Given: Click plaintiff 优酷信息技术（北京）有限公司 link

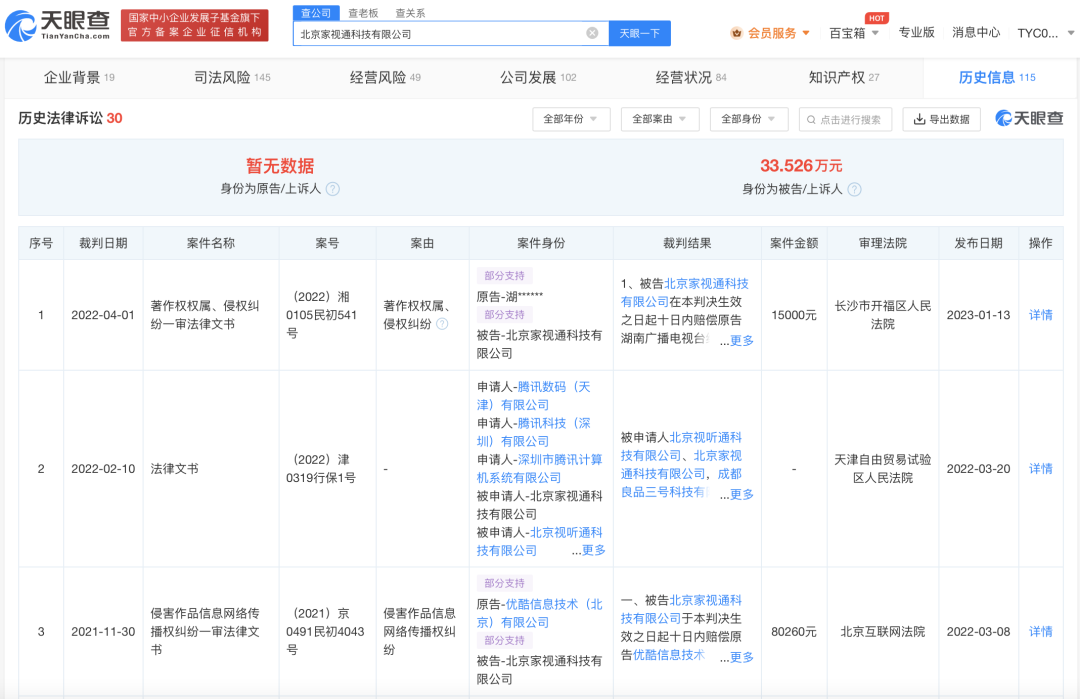Looking at the screenshot, I should pyautogui.click(x=540, y=613).
